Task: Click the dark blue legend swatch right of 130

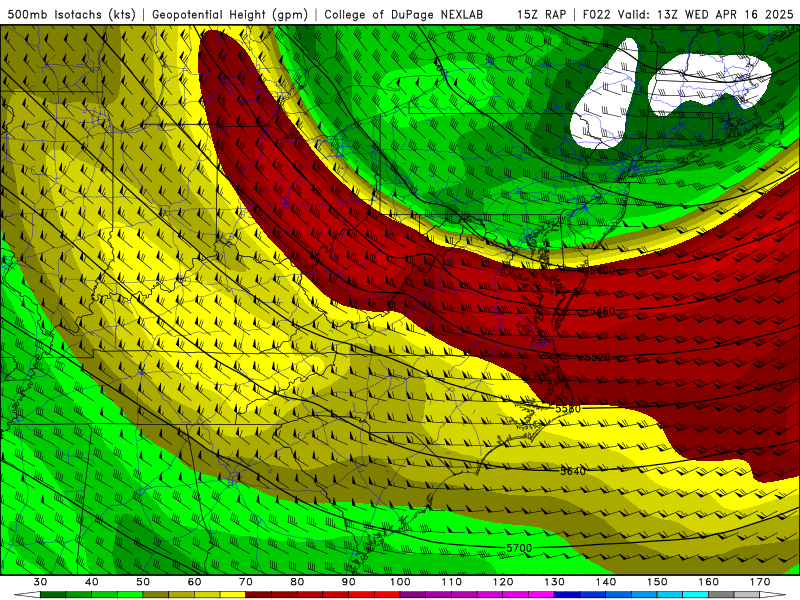Action: pos(567,595)
